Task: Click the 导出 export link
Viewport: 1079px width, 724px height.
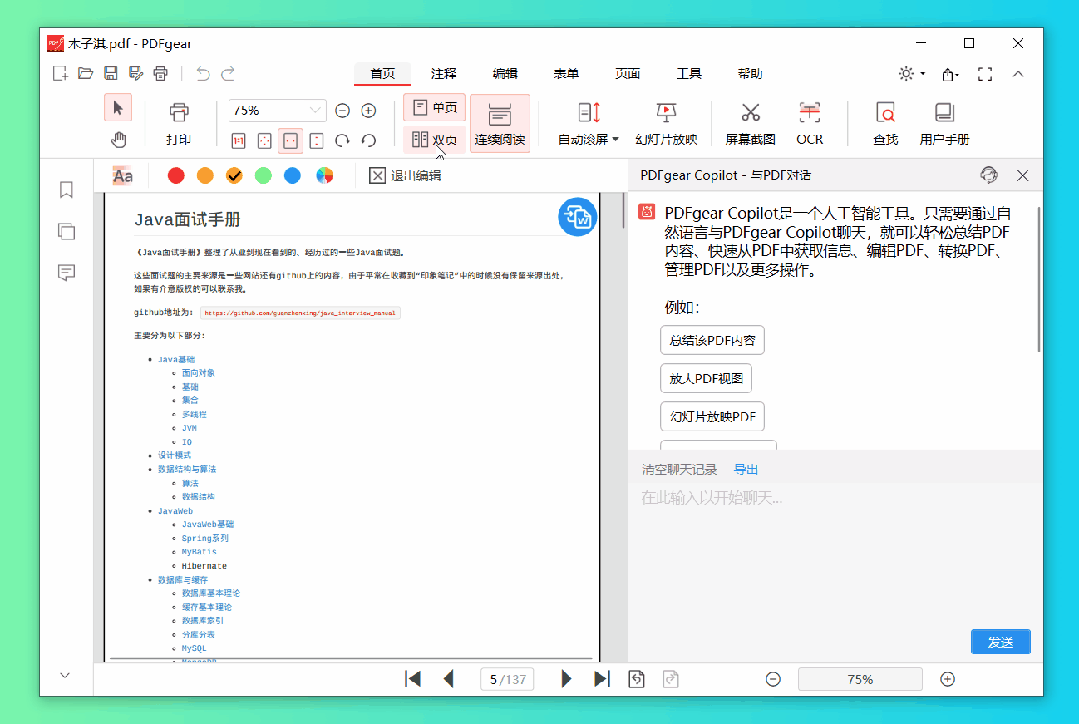Action: [745, 469]
